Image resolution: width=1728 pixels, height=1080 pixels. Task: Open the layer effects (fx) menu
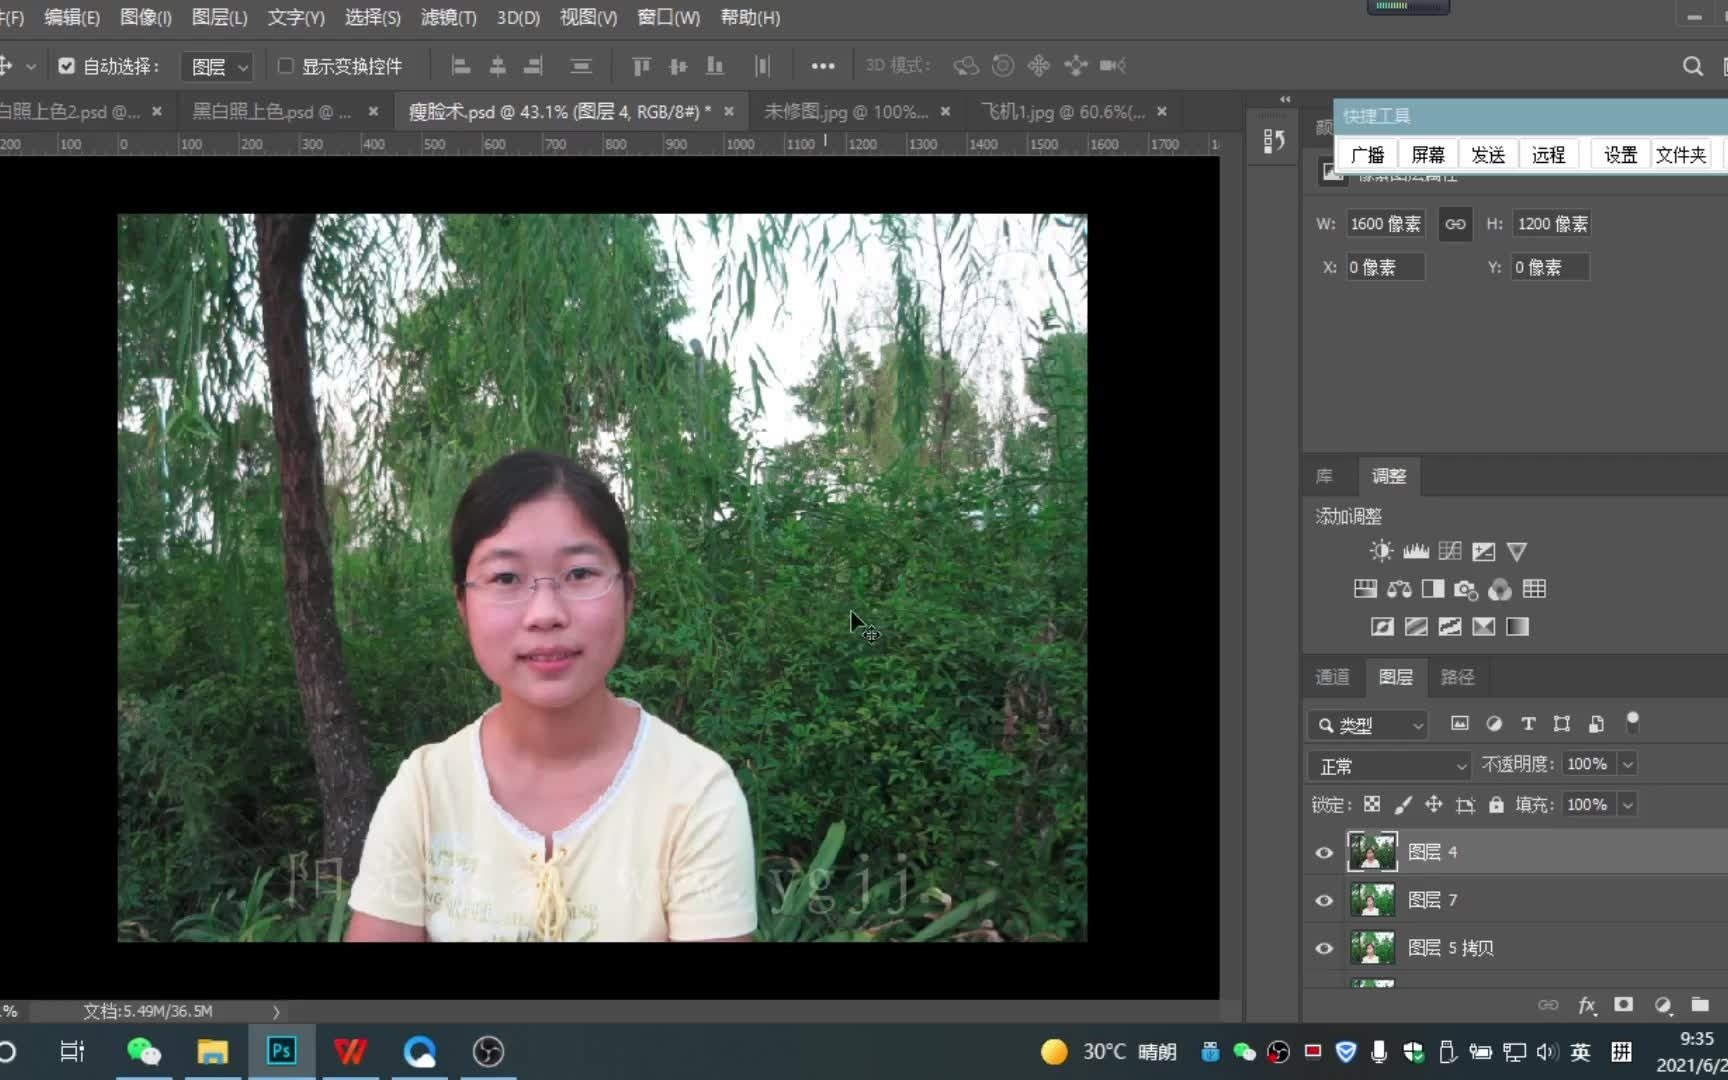coord(1585,1005)
